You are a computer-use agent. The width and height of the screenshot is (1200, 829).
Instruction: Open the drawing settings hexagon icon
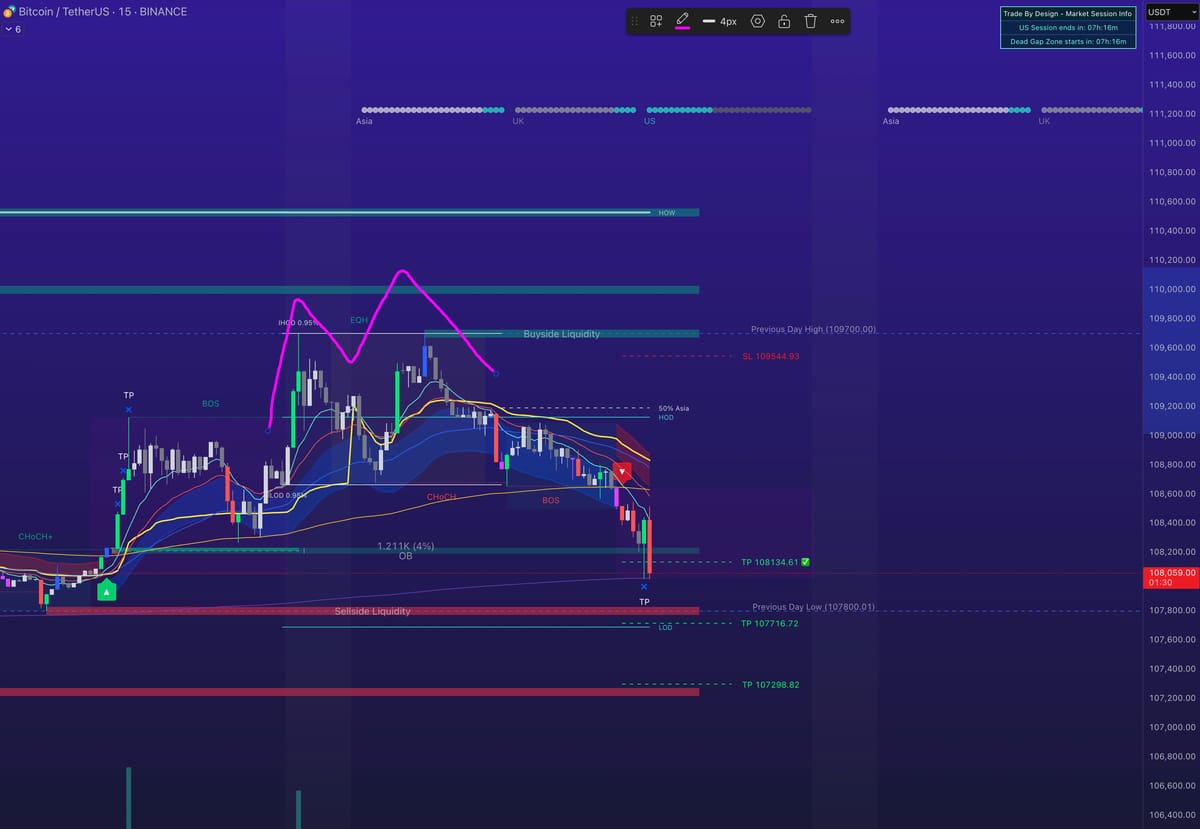pos(757,21)
